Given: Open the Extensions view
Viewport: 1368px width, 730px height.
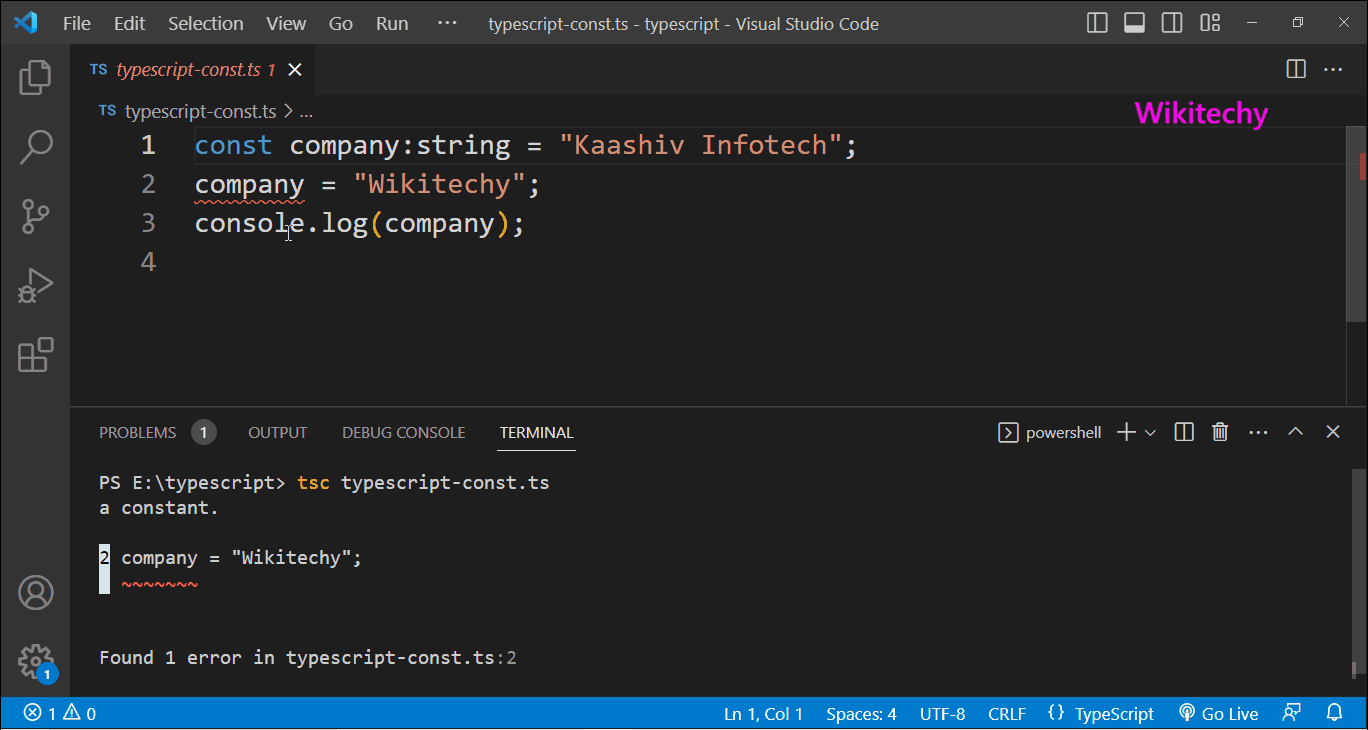Looking at the screenshot, I should (35, 355).
